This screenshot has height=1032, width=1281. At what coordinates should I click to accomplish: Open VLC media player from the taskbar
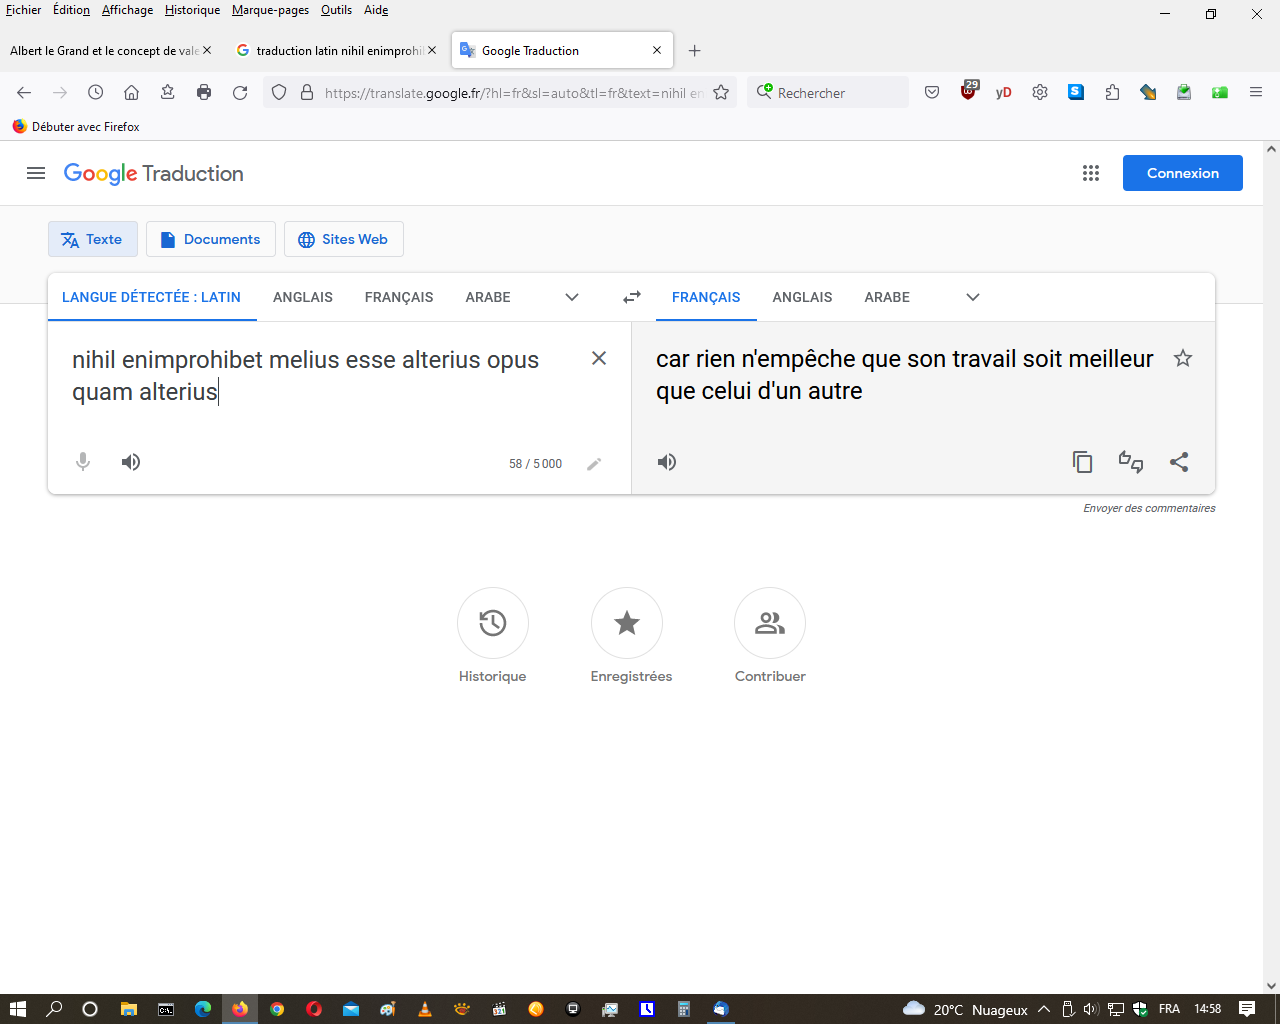(425, 1009)
